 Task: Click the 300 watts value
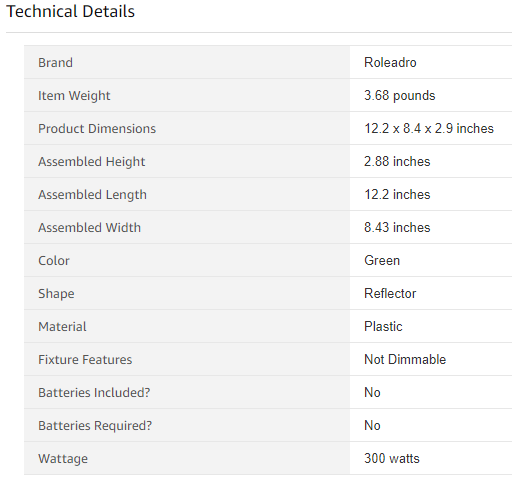pos(392,458)
